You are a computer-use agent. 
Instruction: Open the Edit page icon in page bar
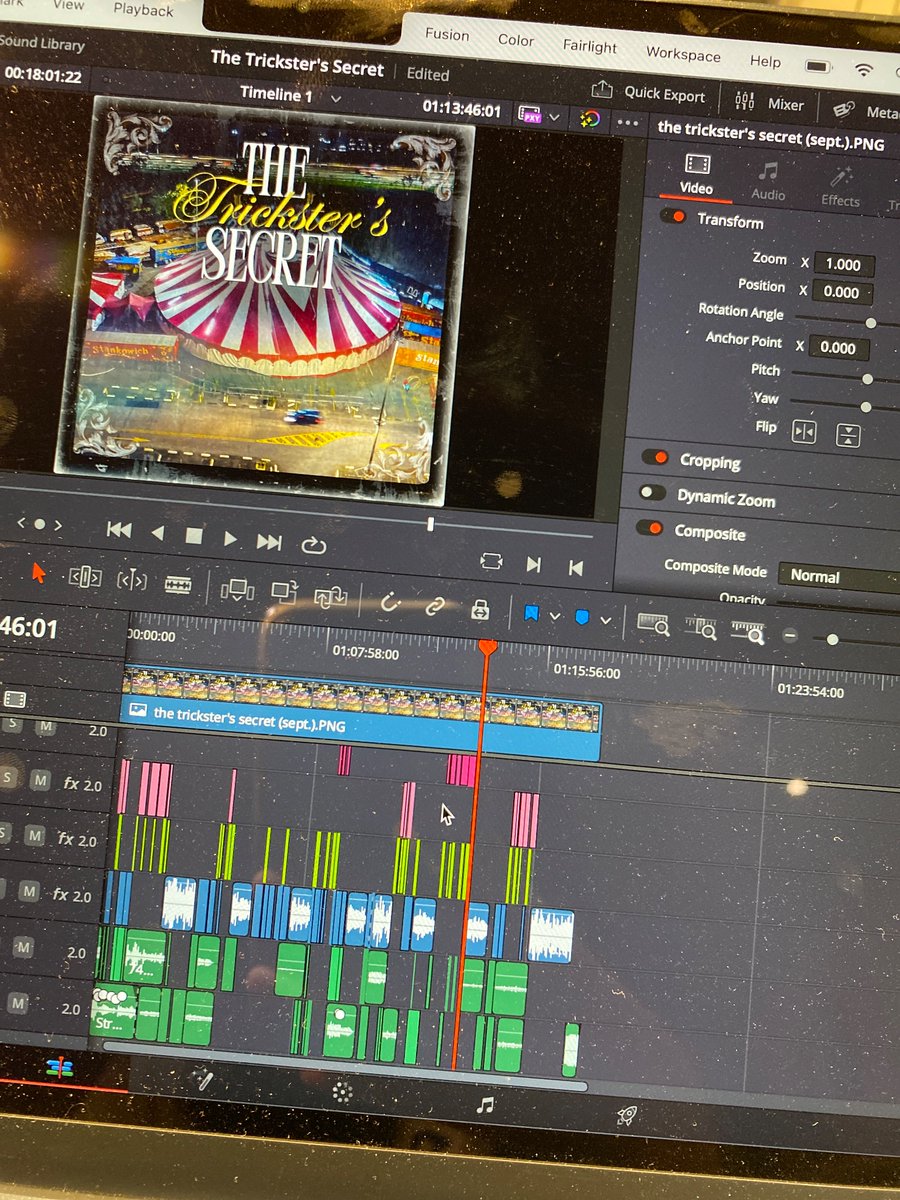pyautogui.click(x=60, y=1067)
